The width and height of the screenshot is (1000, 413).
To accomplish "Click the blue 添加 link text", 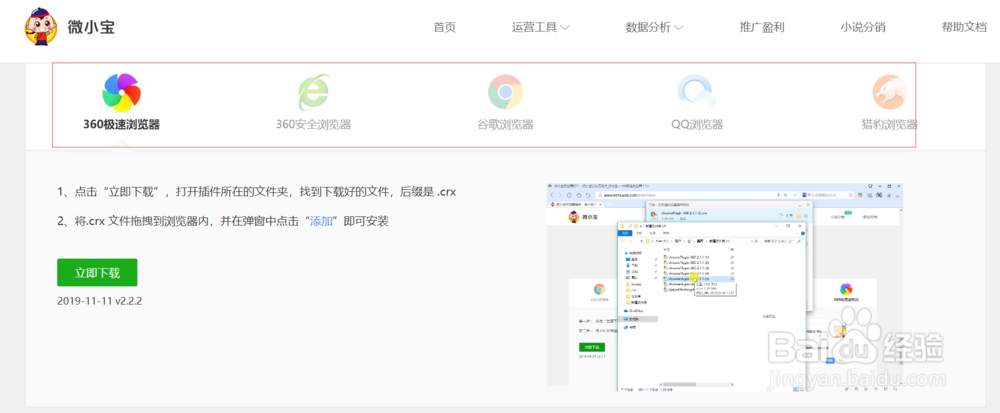I will pyautogui.click(x=321, y=221).
